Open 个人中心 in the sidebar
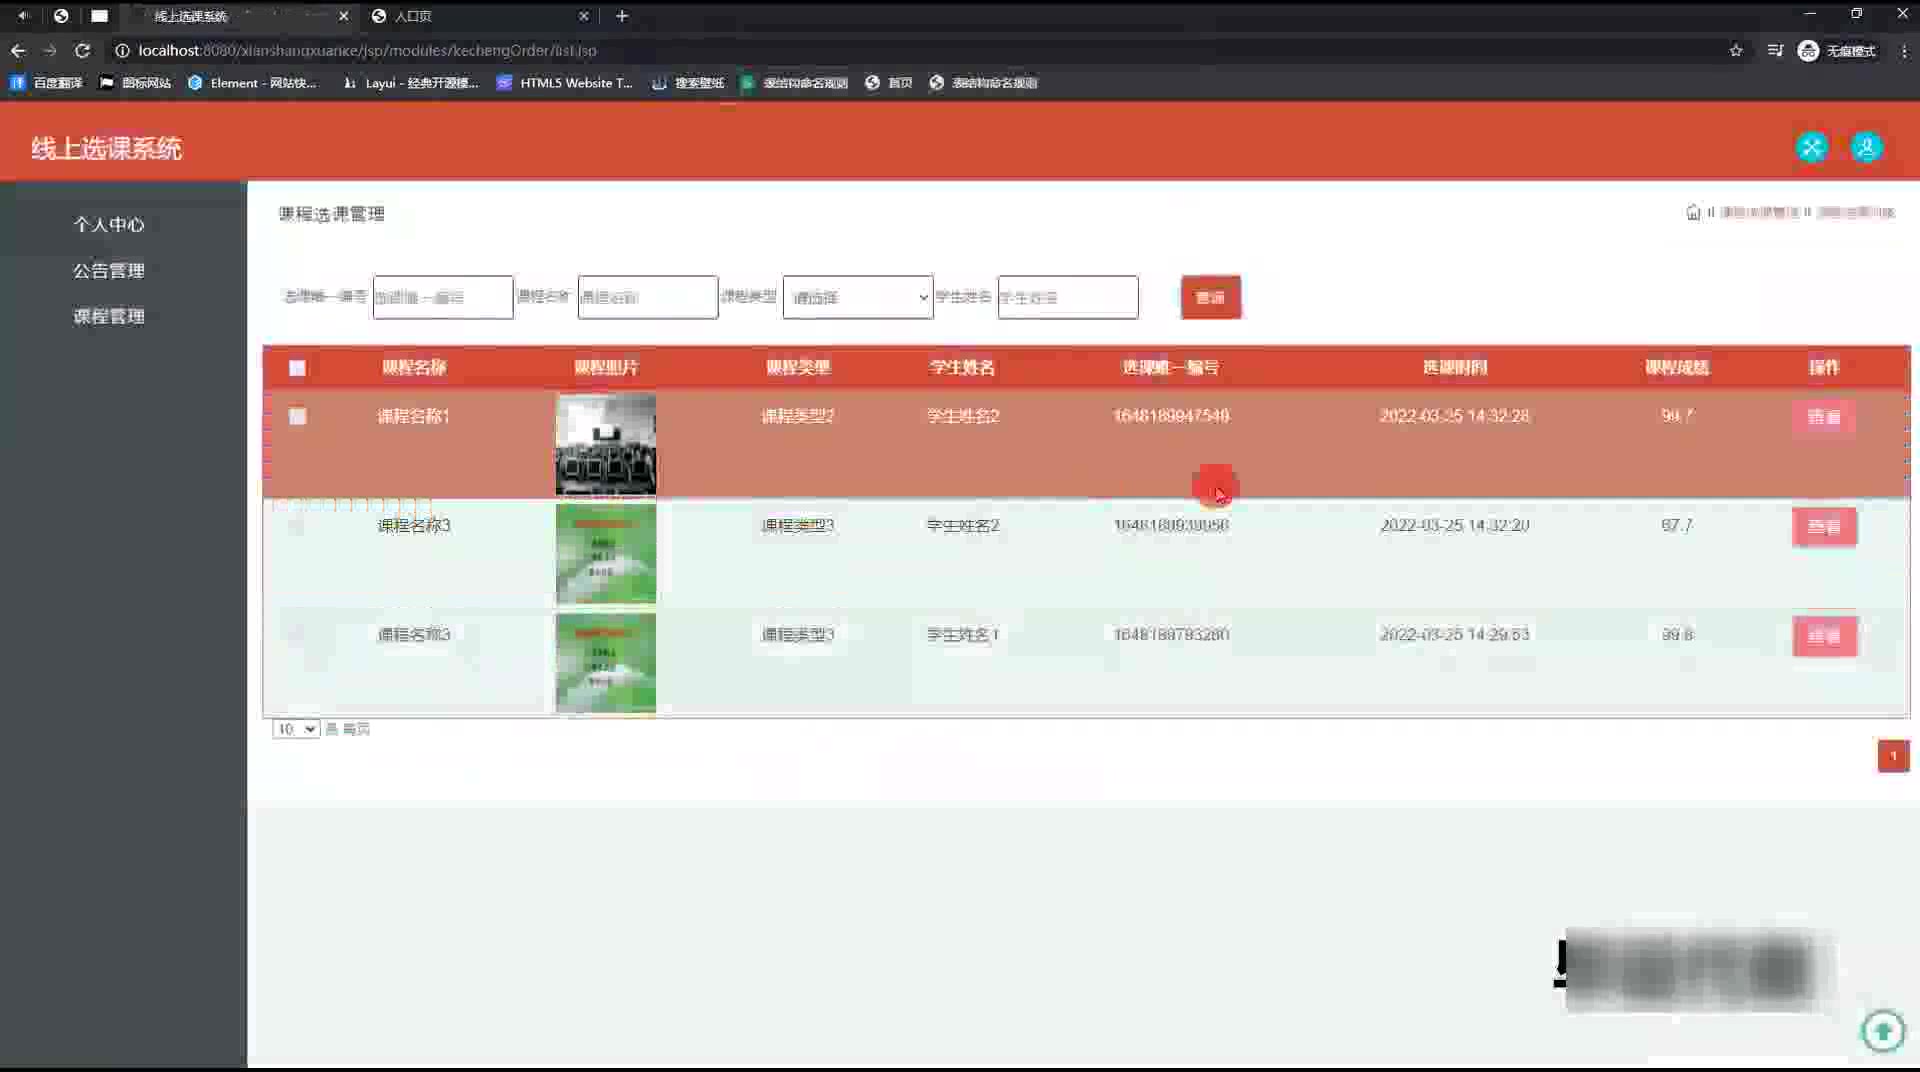Screen dimensions: 1920x1072 [109, 225]
